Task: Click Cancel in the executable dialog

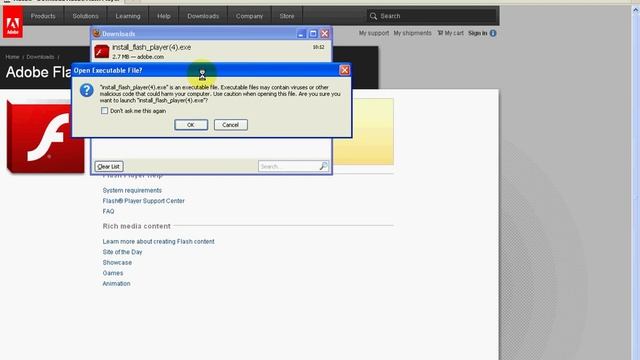Action: 231,125
